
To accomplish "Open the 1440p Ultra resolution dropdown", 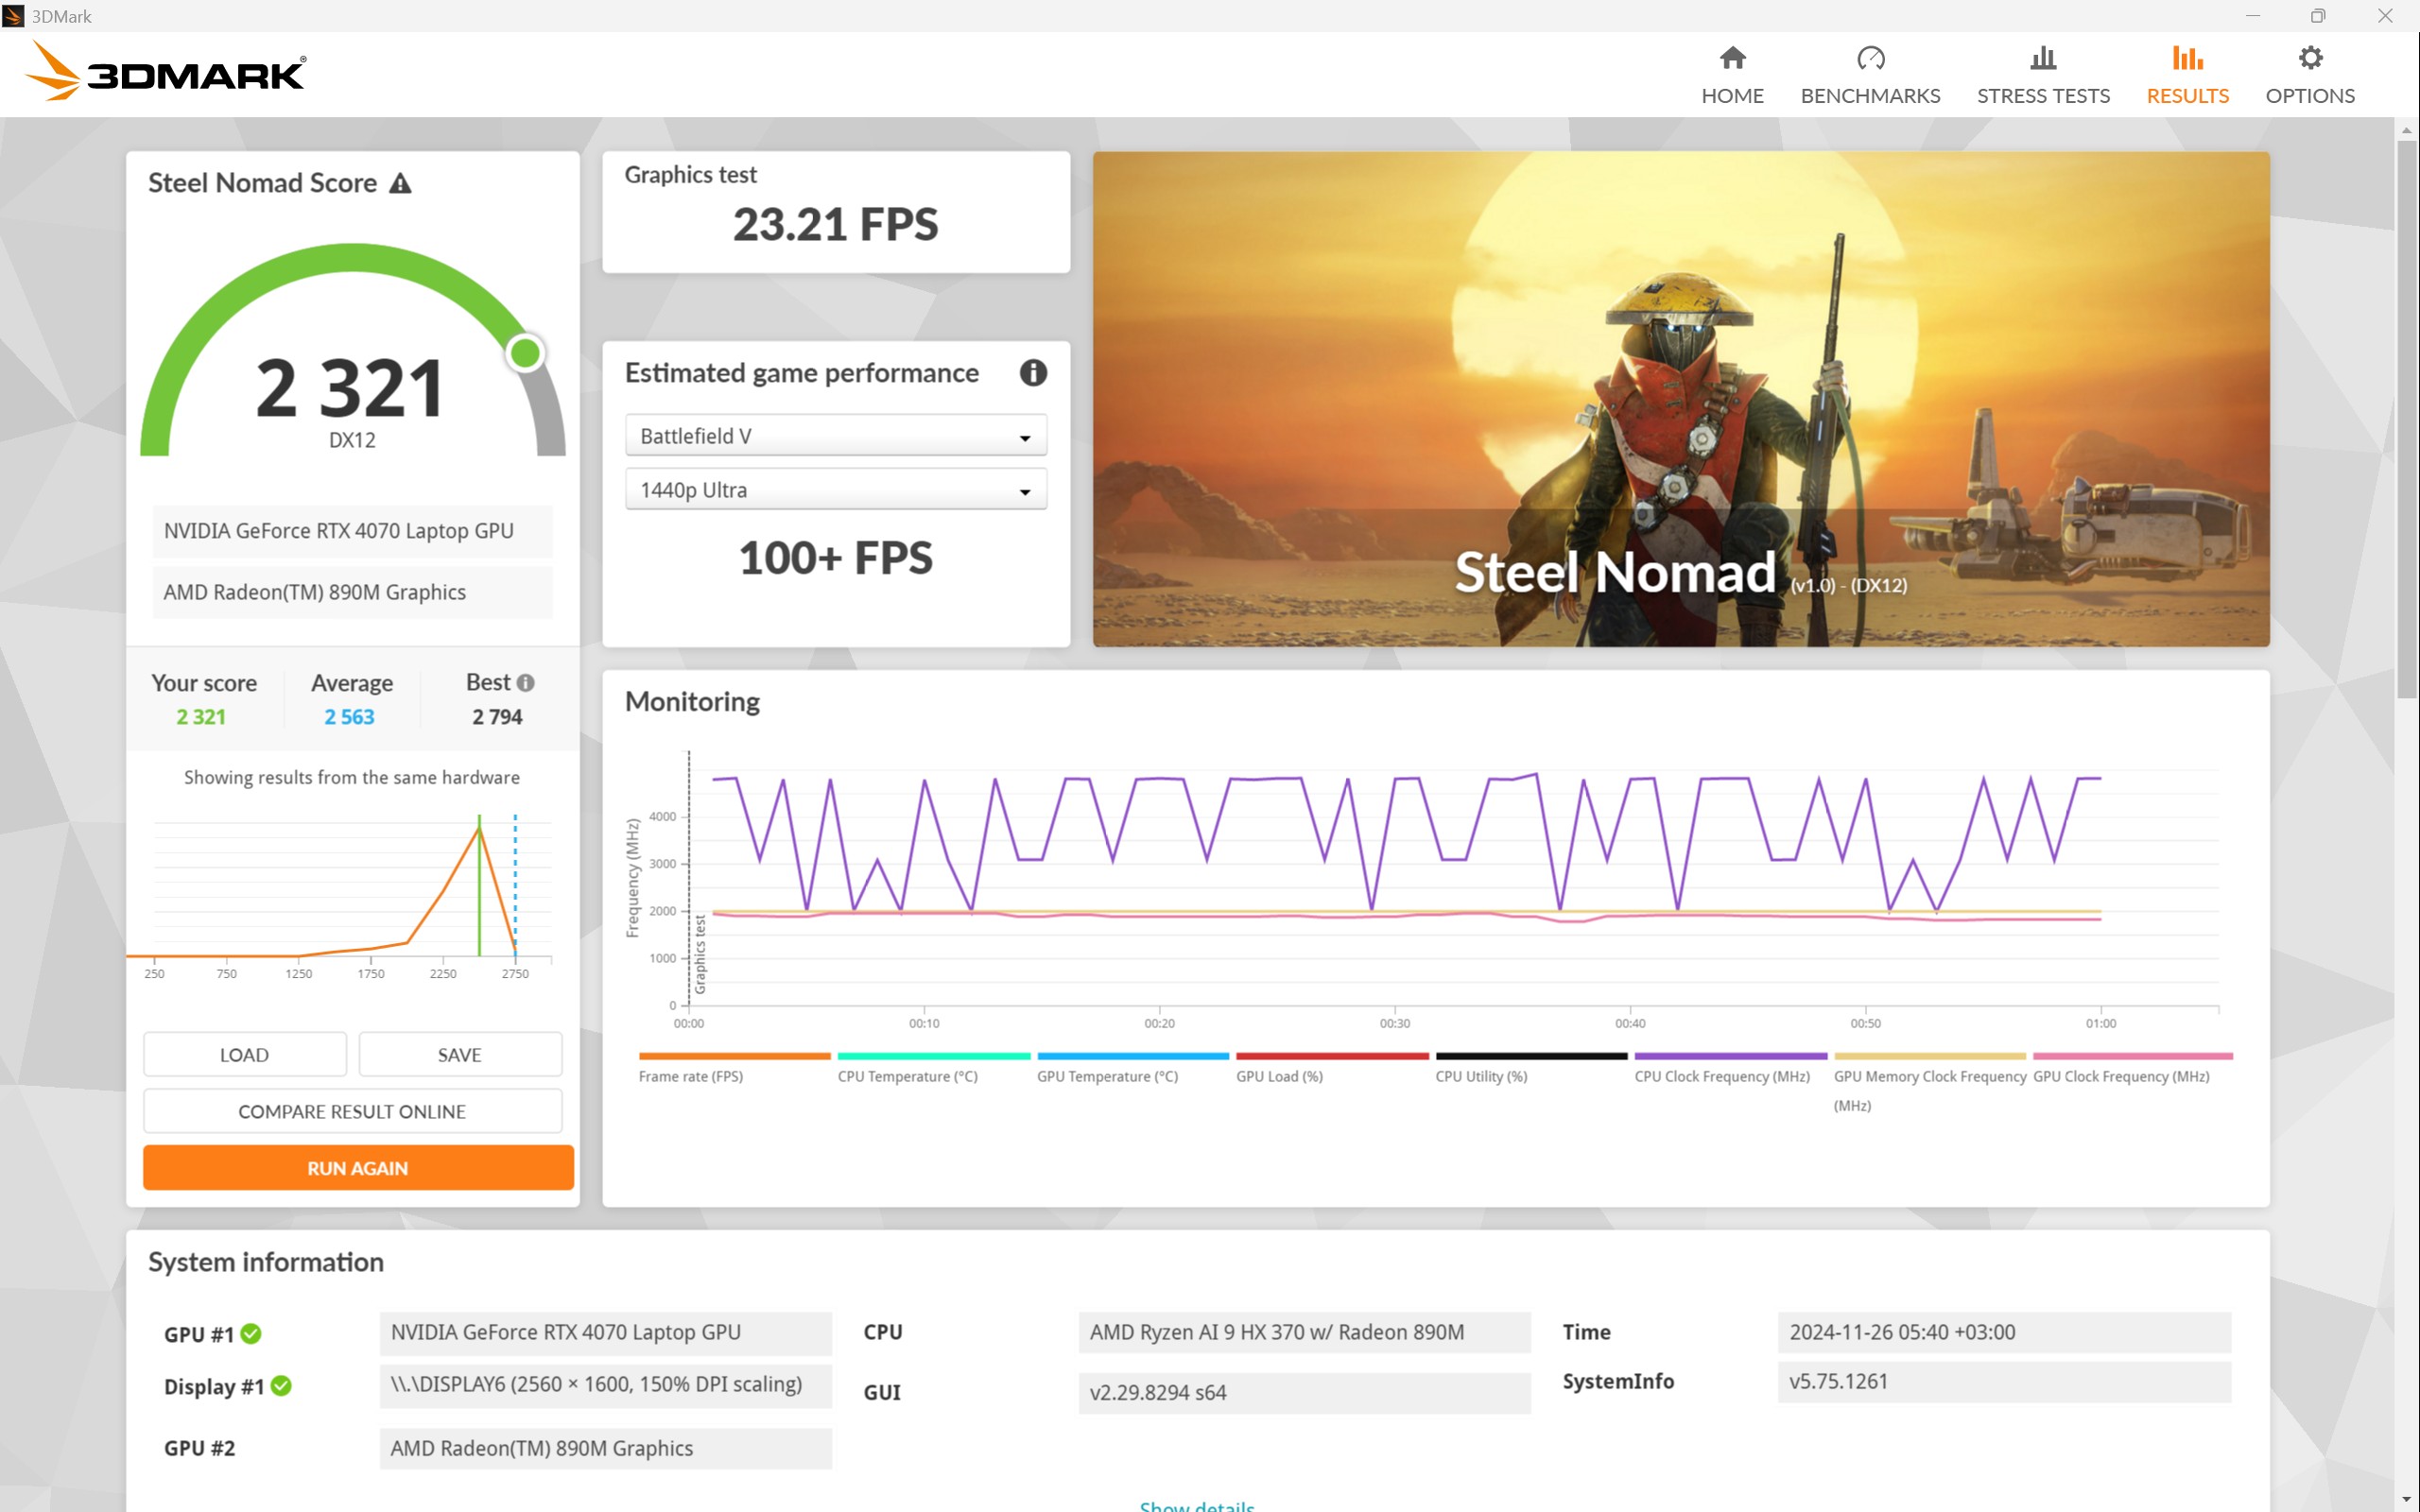I will pyautogui.click(x=836, y=490).
